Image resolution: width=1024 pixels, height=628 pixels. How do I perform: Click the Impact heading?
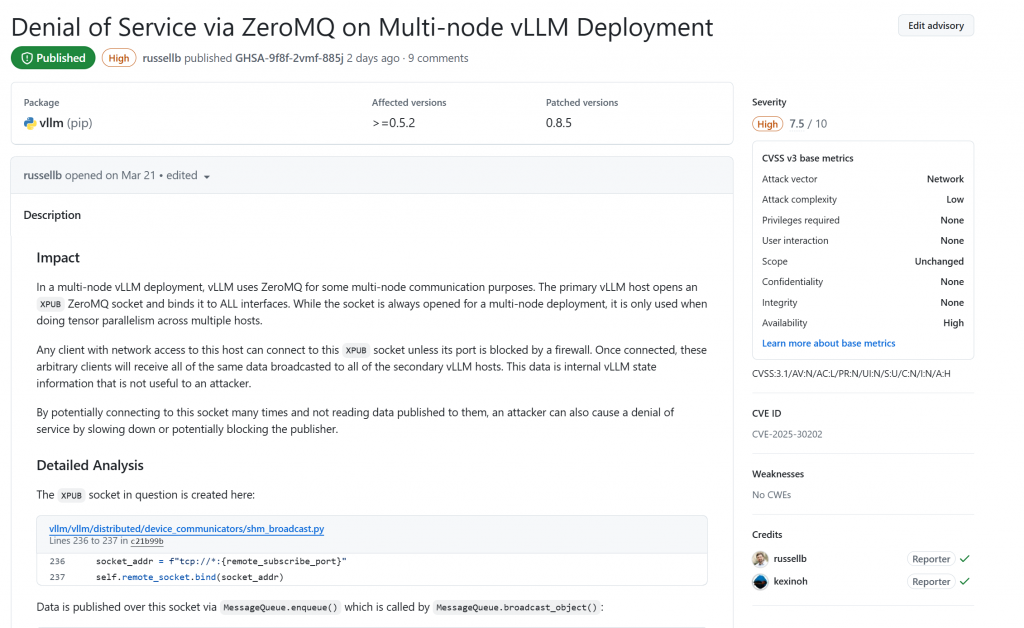58,258
